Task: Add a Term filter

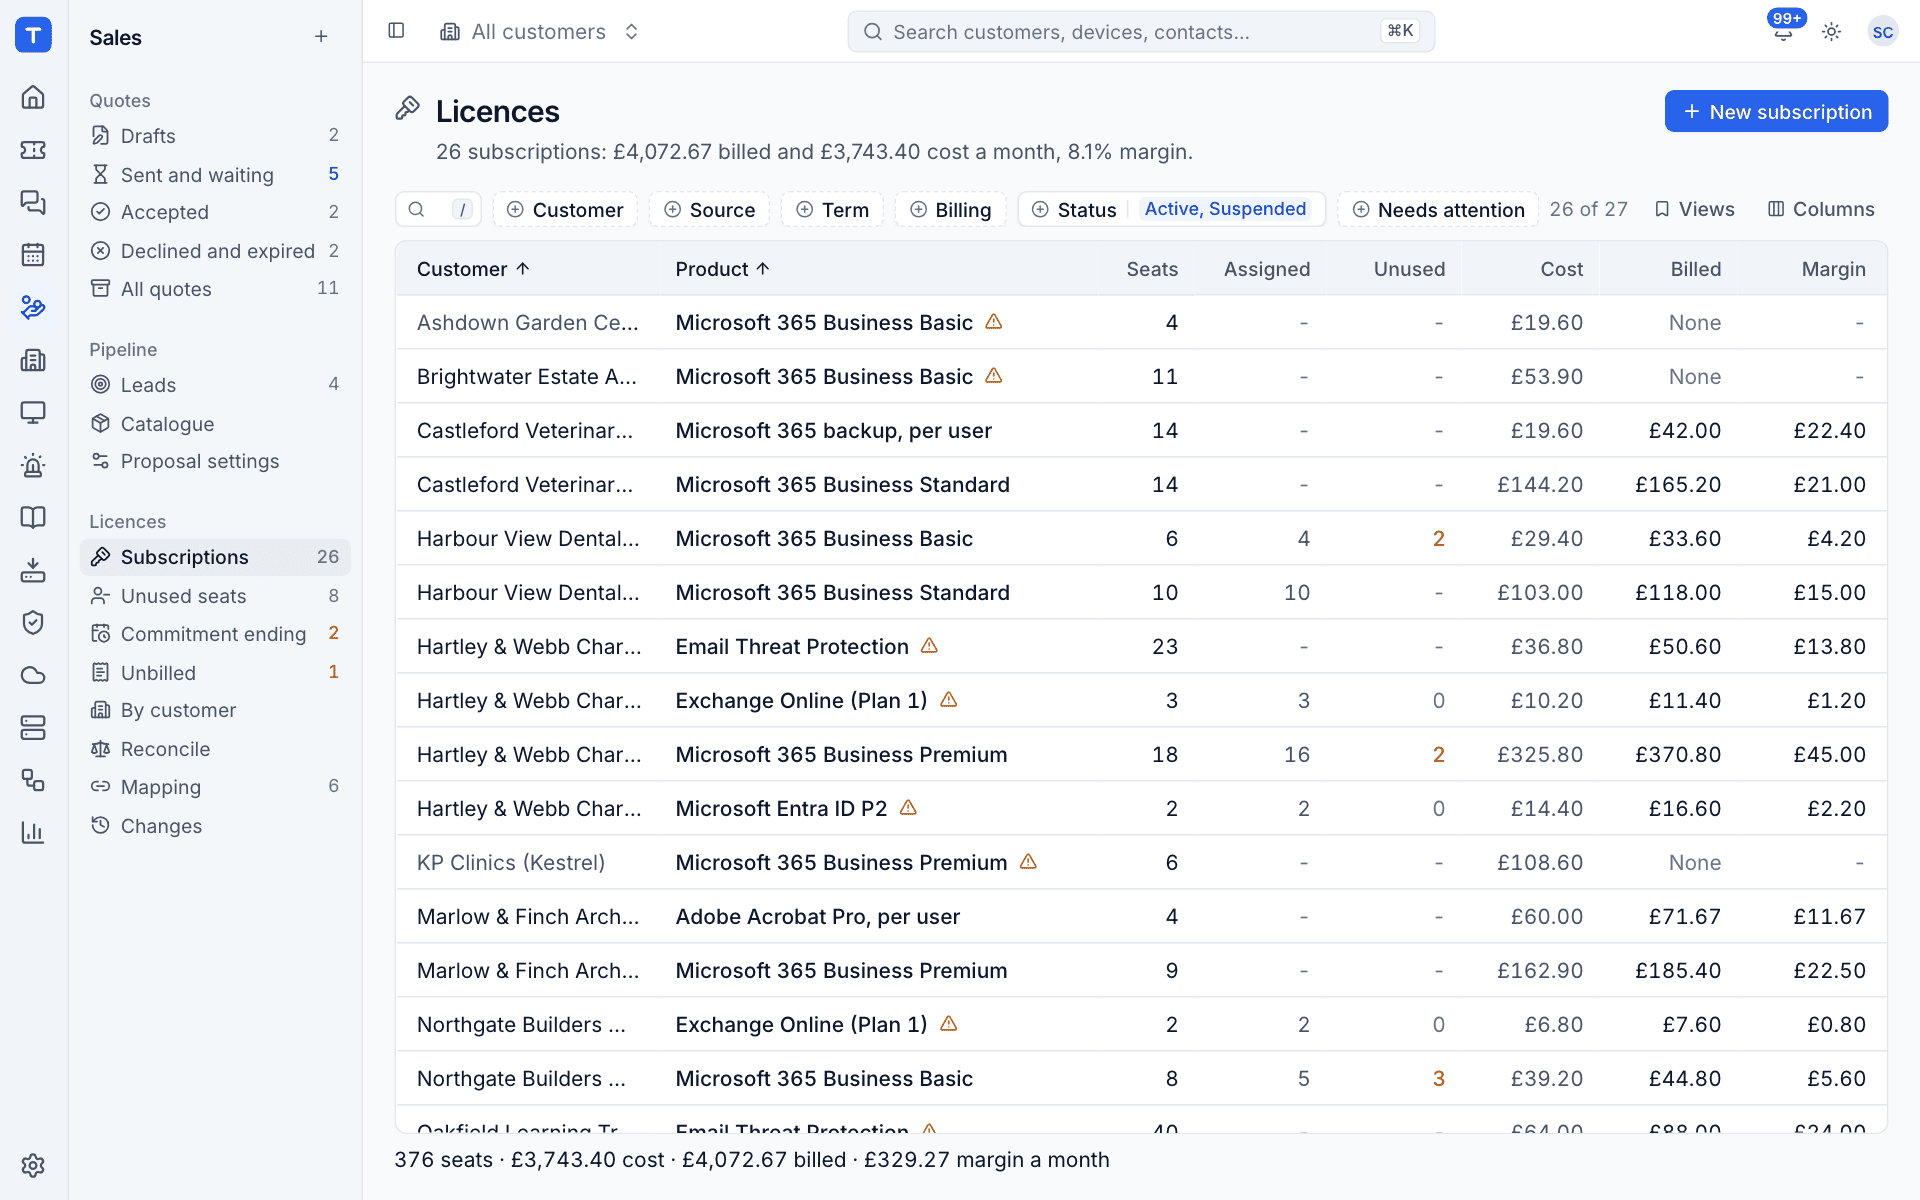Action: tap(832, 209)
